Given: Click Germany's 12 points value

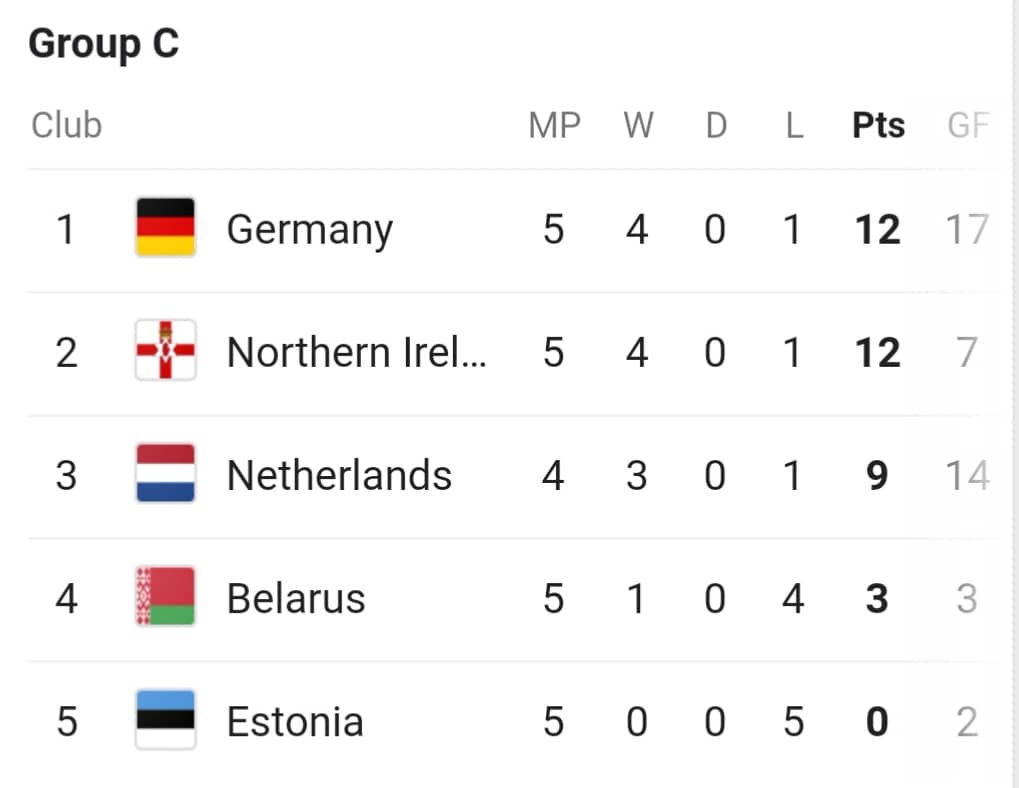Looking at the screenshot, I should tap(877, 229).
